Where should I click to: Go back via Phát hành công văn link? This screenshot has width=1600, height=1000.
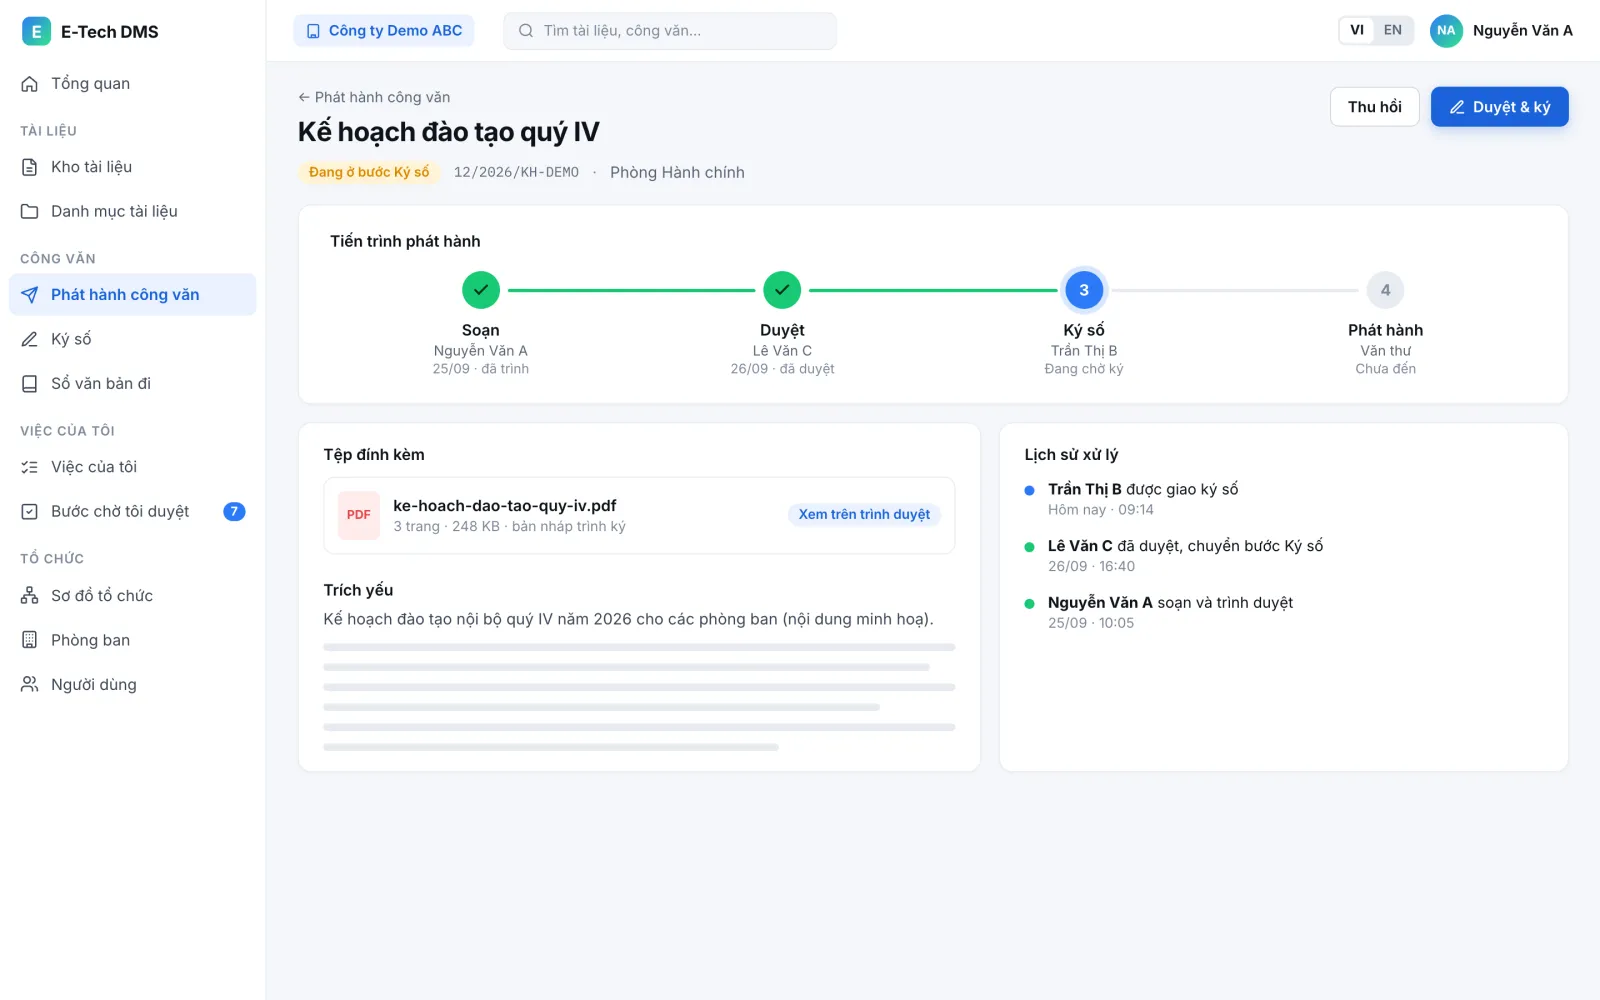[374, 97]
